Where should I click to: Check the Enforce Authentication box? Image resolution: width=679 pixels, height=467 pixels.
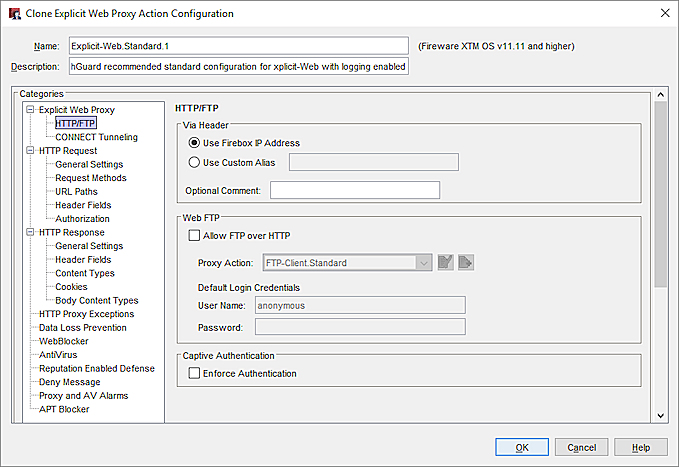(195, 373)
